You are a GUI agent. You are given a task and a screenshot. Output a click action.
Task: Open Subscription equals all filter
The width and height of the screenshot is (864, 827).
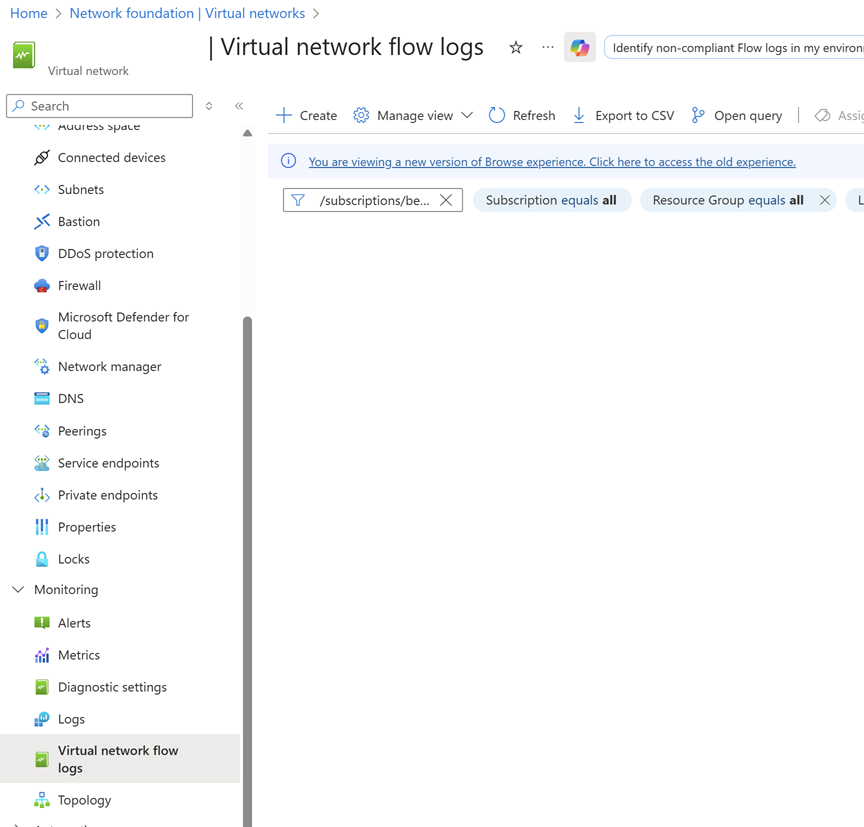pos(552,200)
